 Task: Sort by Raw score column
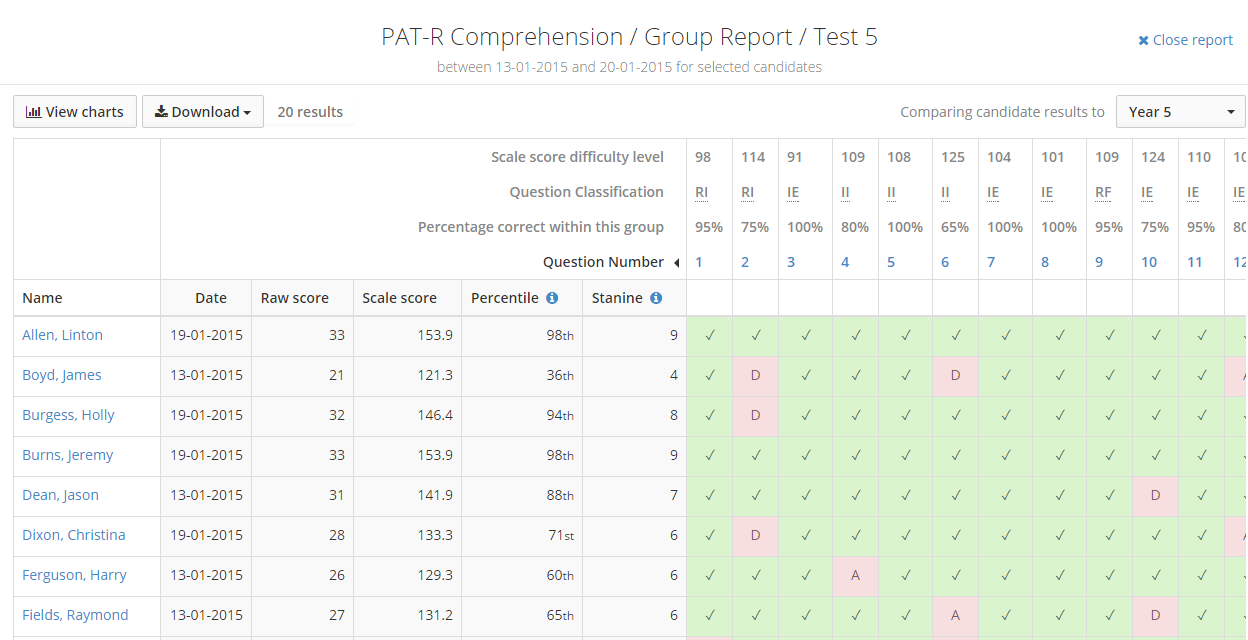294,298
